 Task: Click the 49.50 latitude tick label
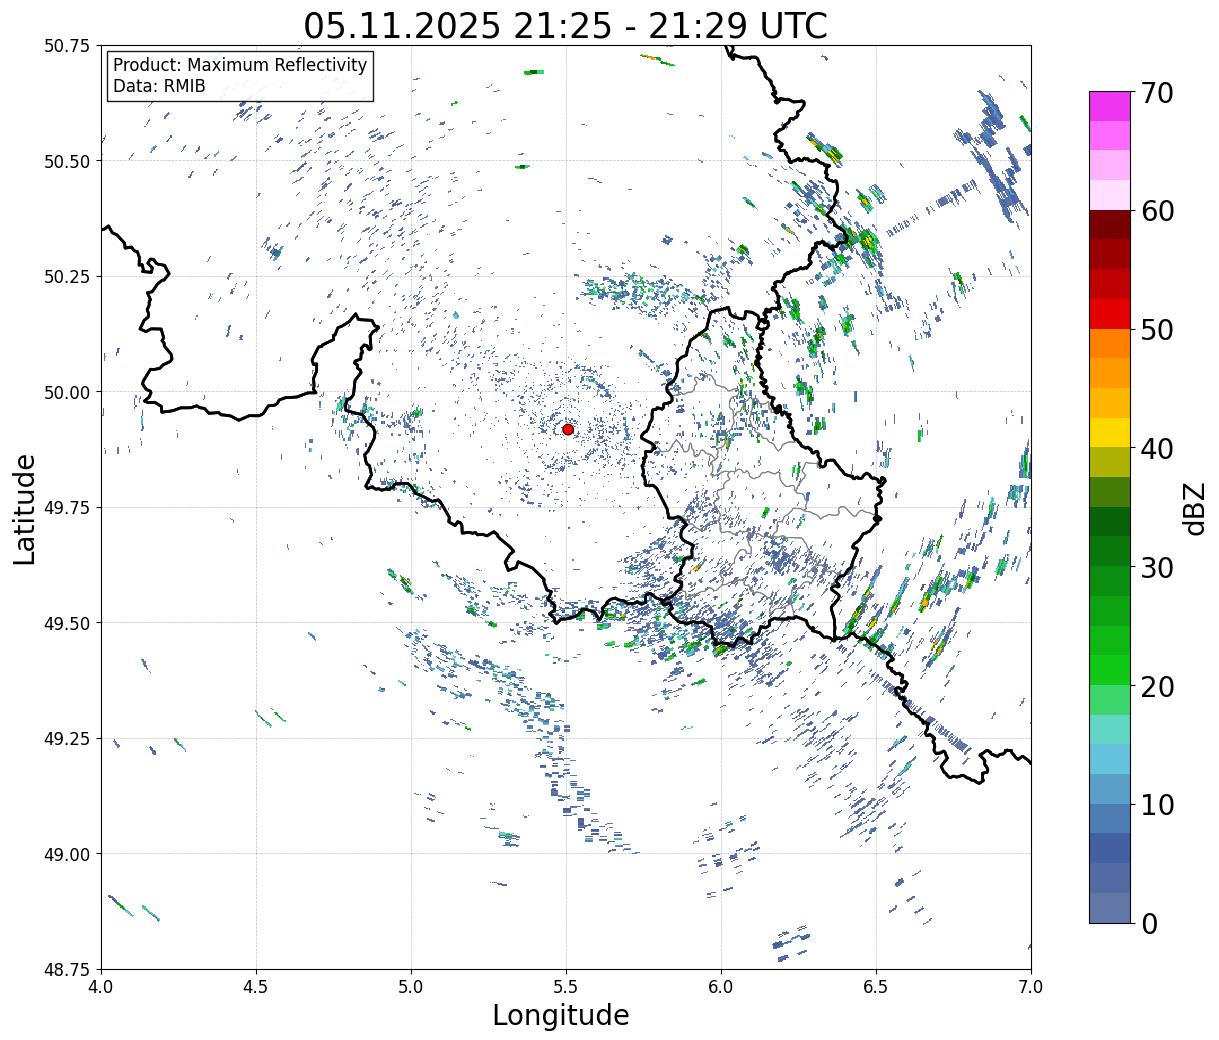67,623
